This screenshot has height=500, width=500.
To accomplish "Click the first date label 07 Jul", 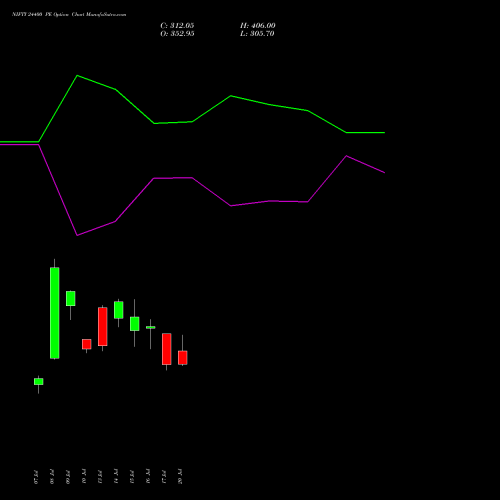I will [36, 477].
